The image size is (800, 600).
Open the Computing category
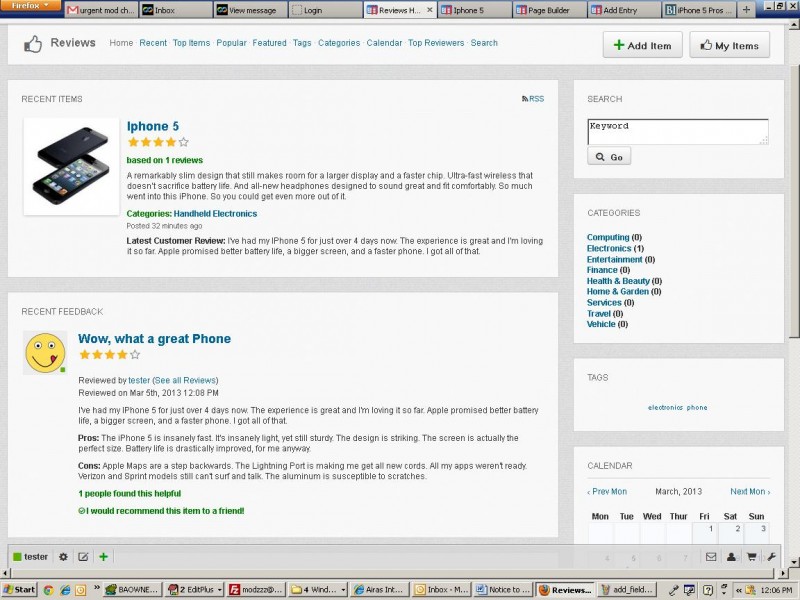(608, 237)
